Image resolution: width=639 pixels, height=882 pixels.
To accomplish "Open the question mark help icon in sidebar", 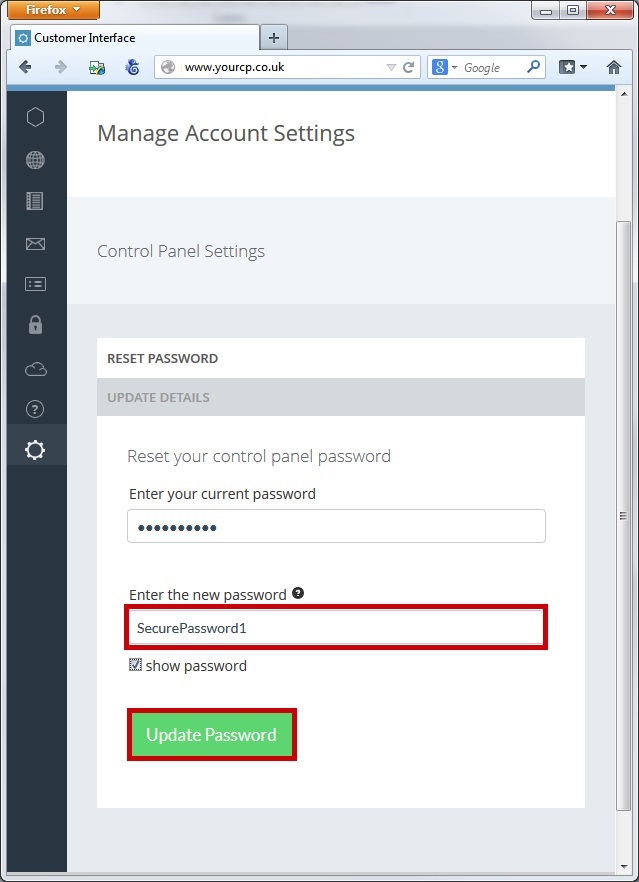I will pyautogui.click(x=35, y=408).
